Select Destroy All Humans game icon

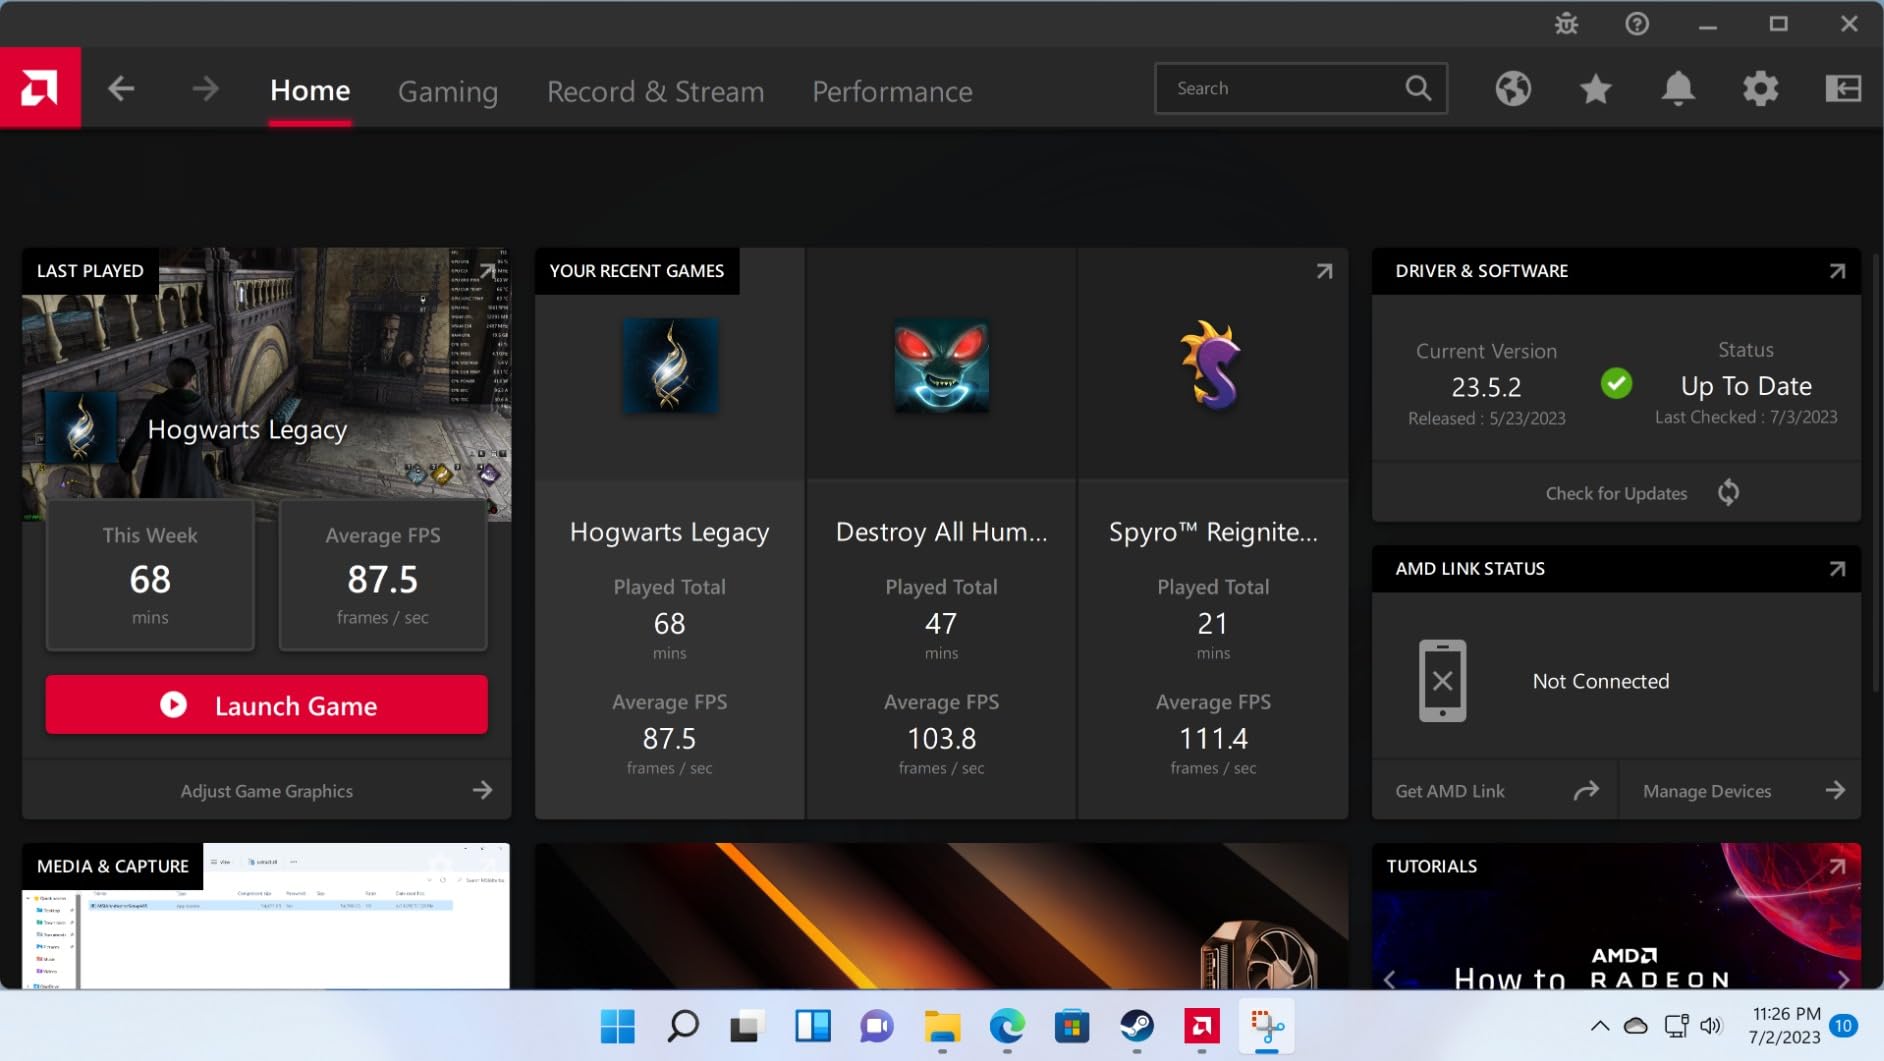coord(941,366)
